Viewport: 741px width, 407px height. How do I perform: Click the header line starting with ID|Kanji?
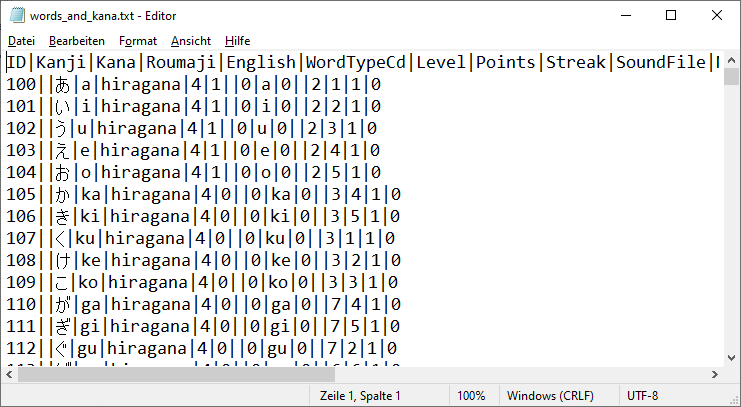(x=363, y=62)
